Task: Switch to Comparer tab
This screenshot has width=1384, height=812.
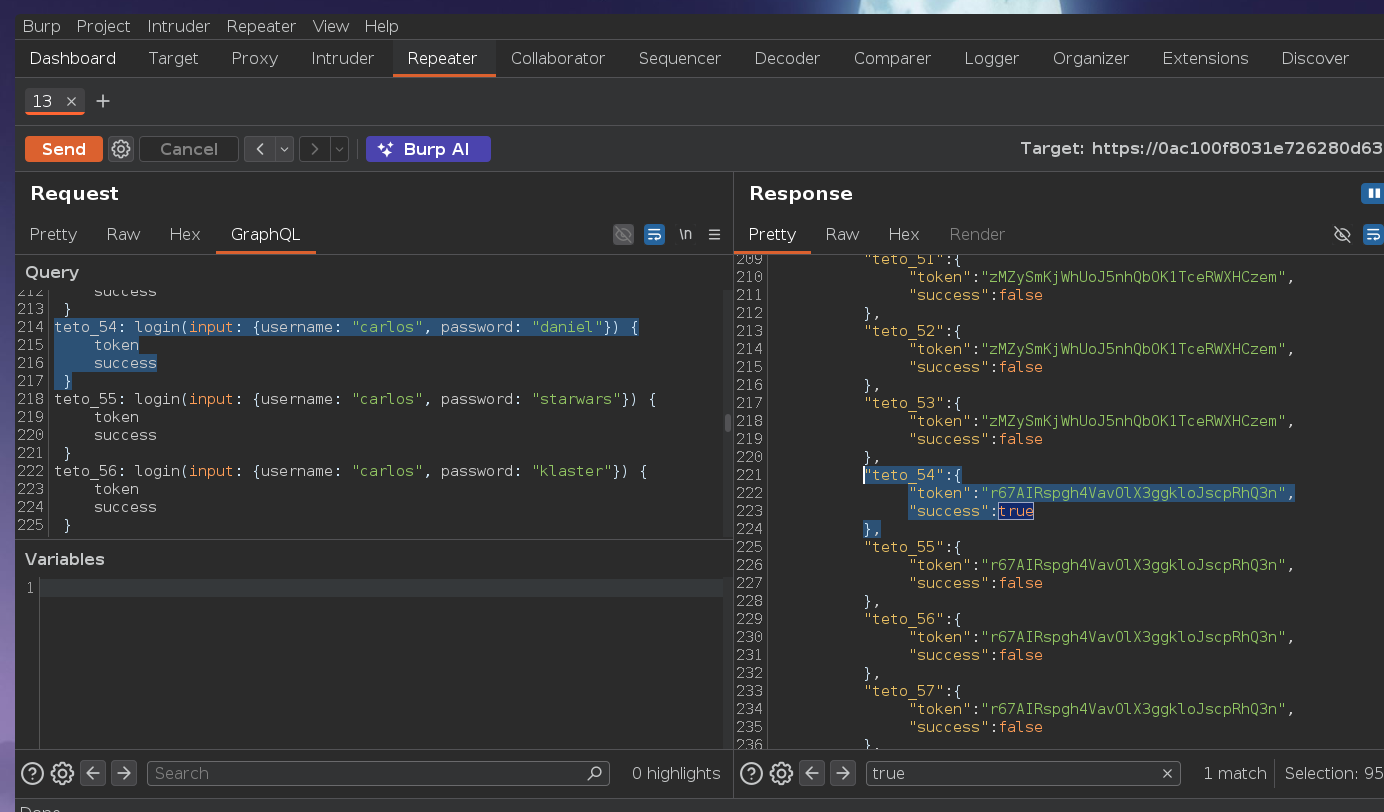Action: click(892, 58)
